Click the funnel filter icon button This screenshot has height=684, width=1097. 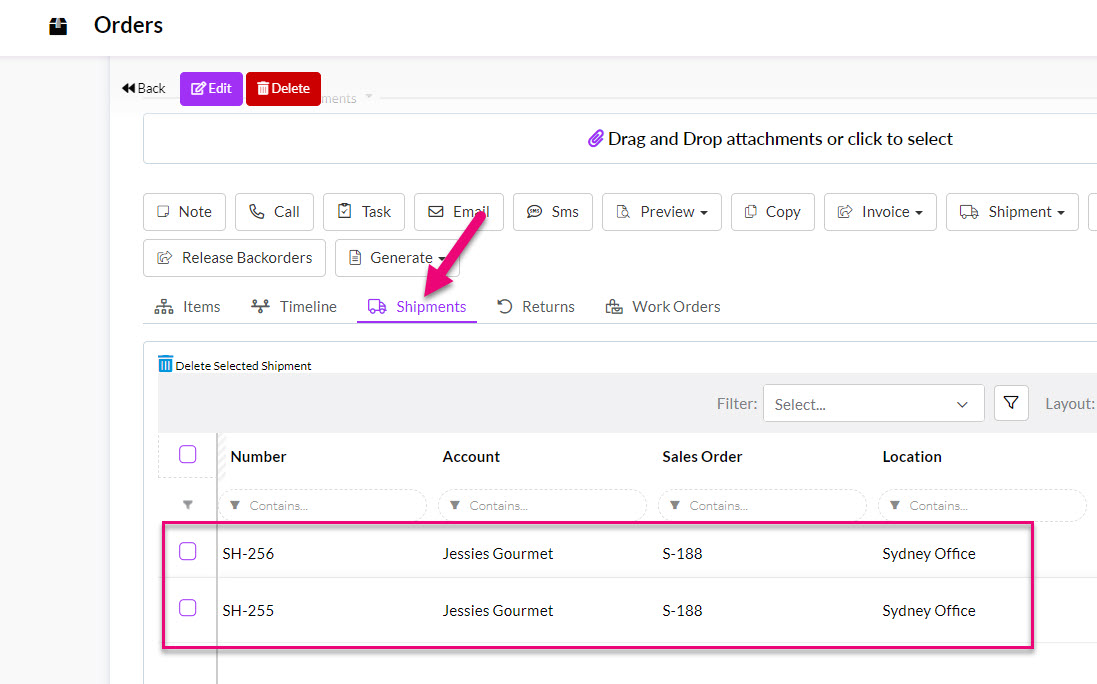[x=1011, y=403]
